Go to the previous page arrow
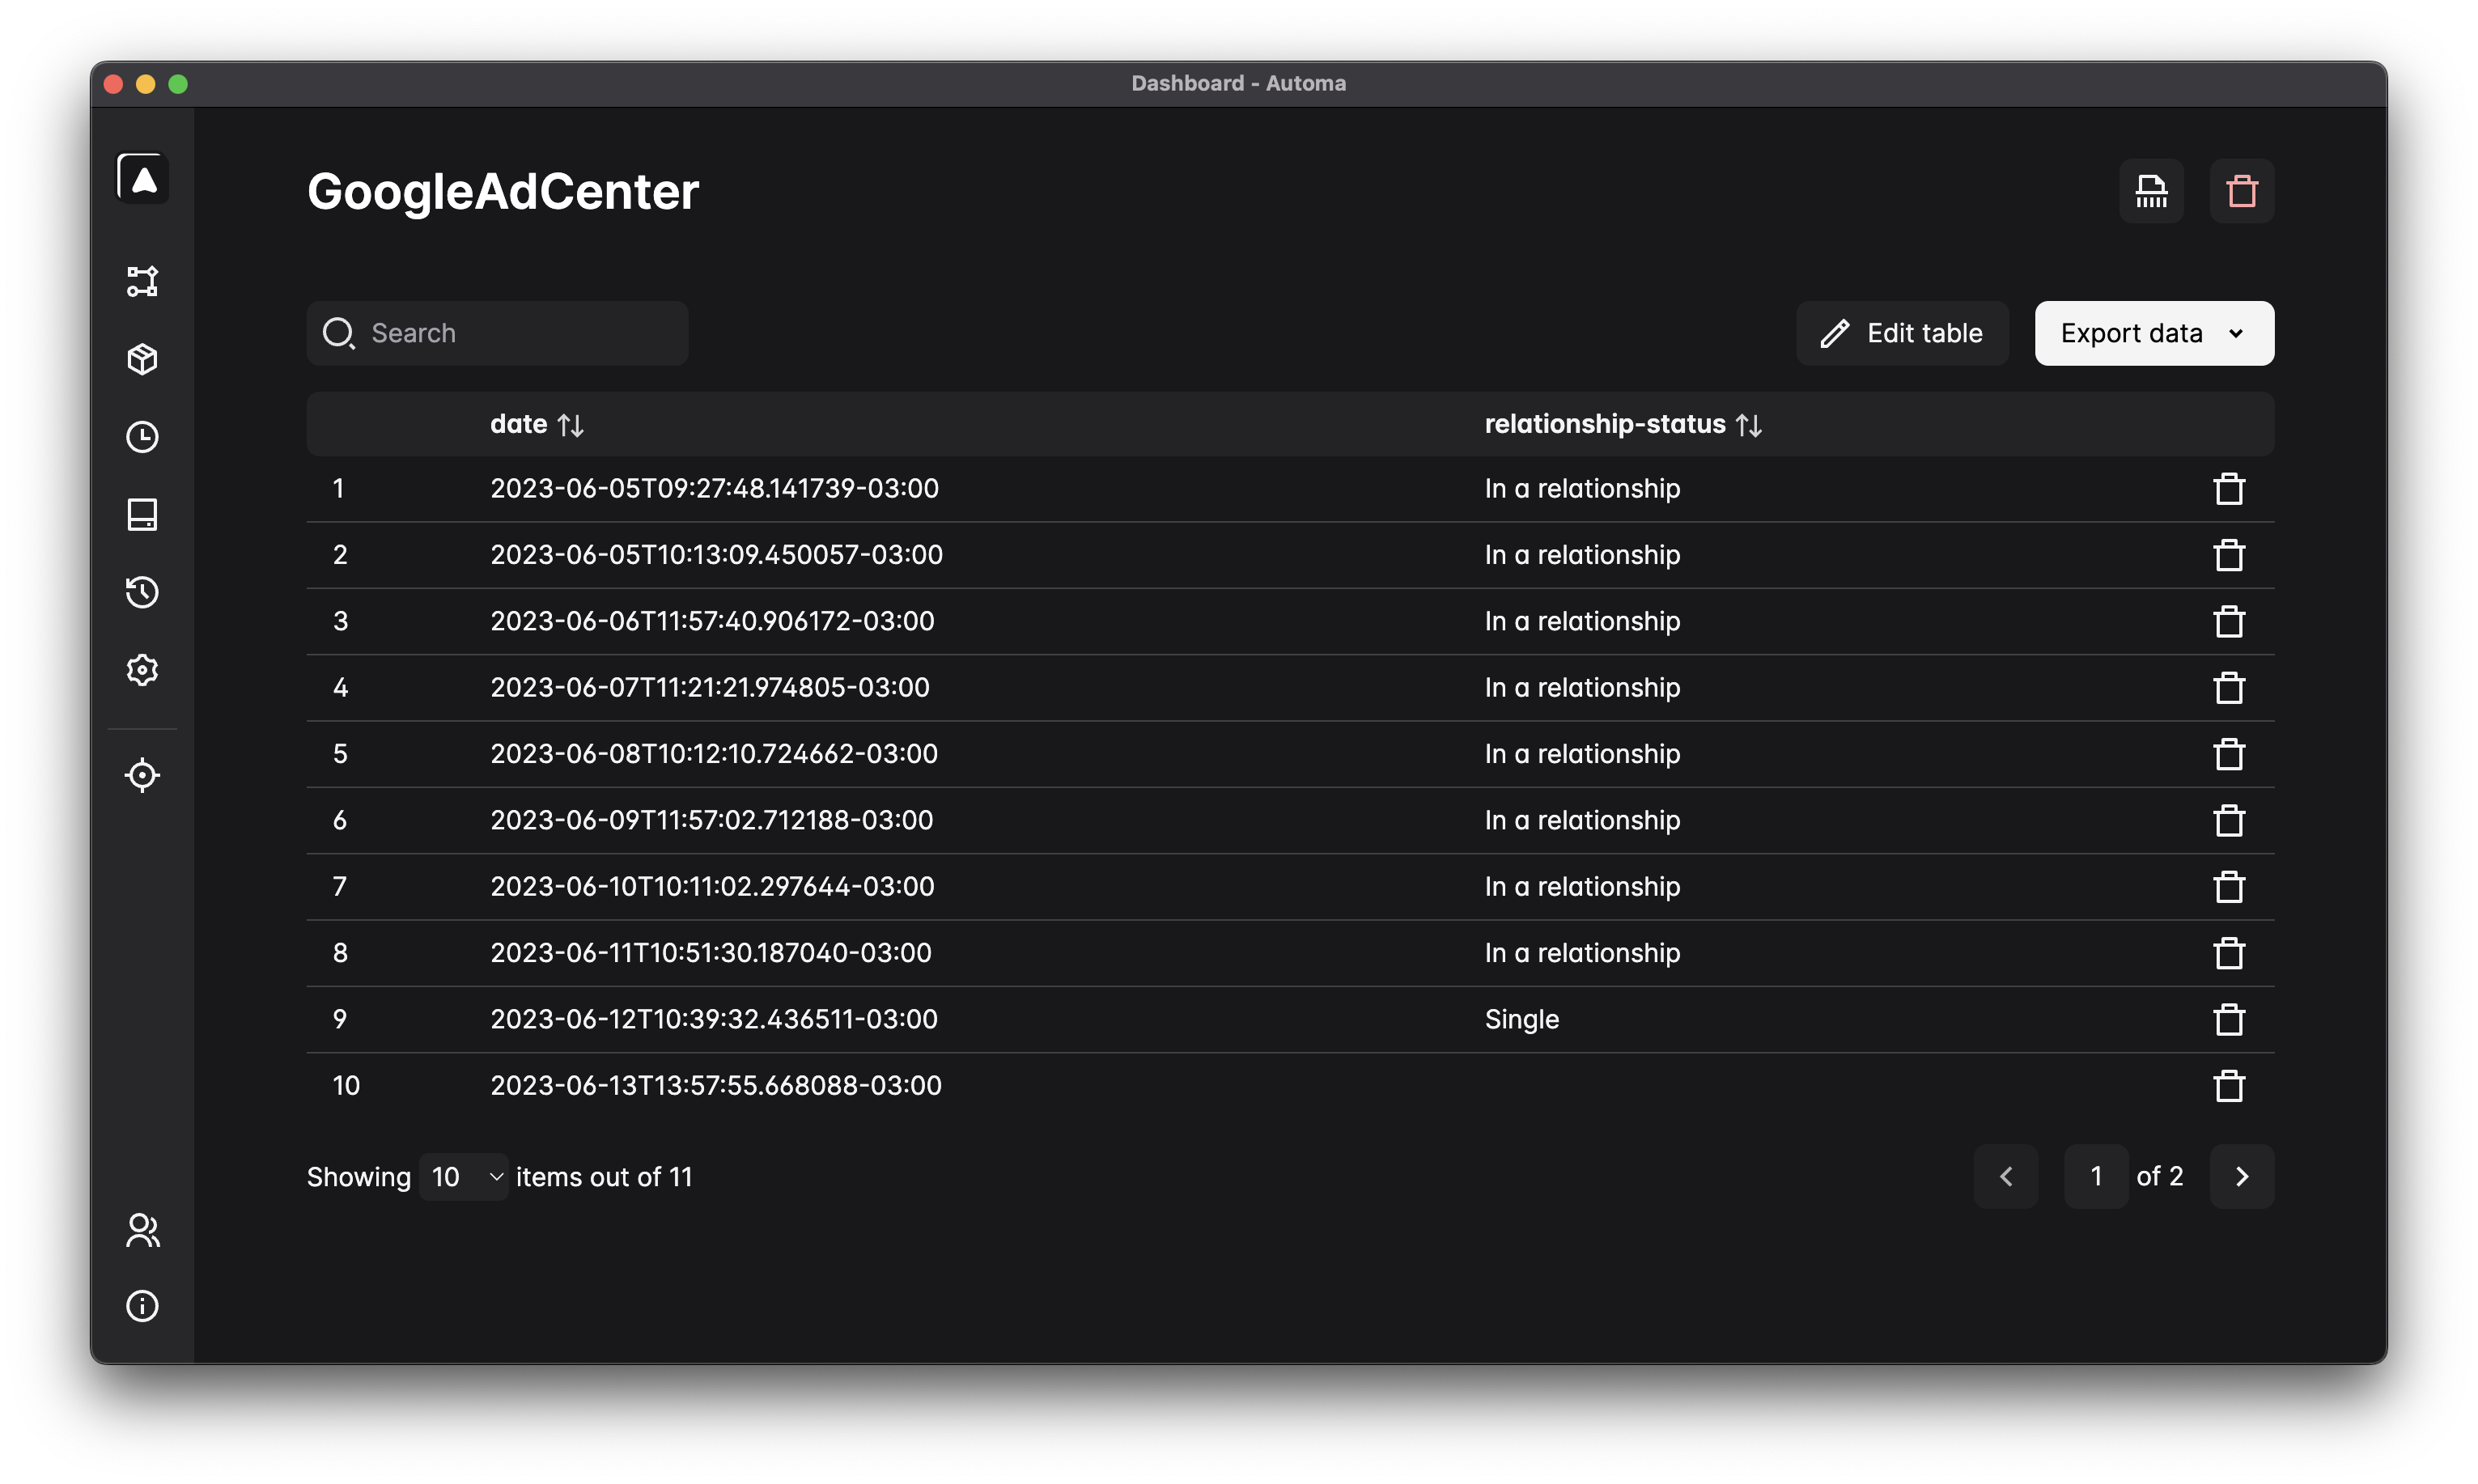Screen dimensions: 2478x1484 point(2005,1176)
